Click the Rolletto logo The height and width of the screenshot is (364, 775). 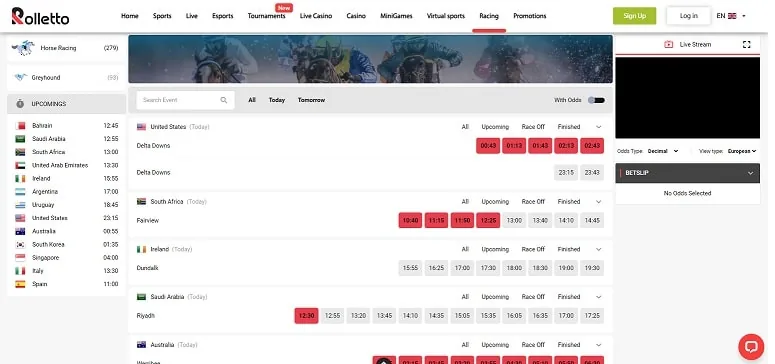click(40, 16)
